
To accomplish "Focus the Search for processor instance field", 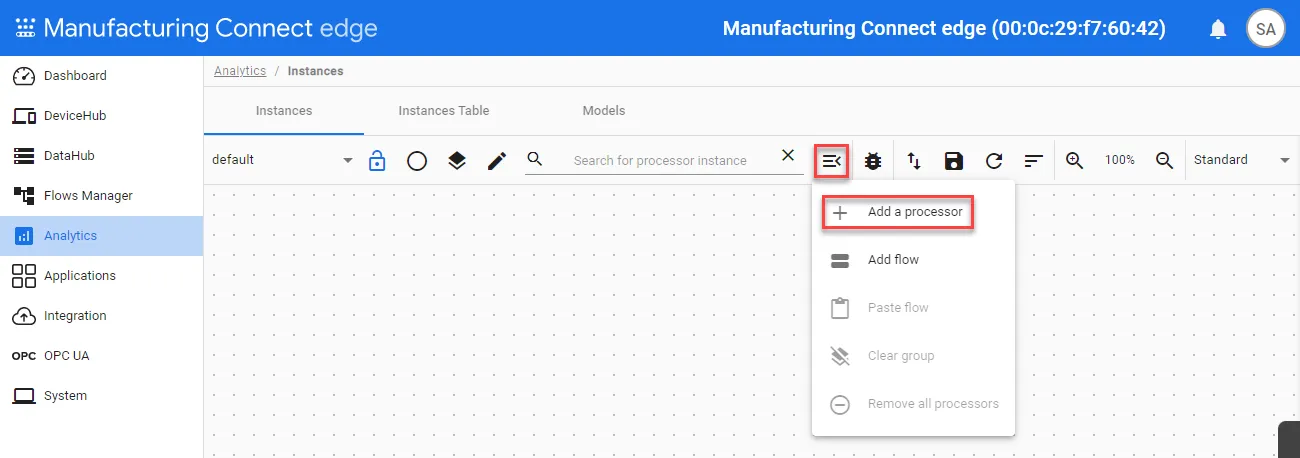I will (662, 160).
